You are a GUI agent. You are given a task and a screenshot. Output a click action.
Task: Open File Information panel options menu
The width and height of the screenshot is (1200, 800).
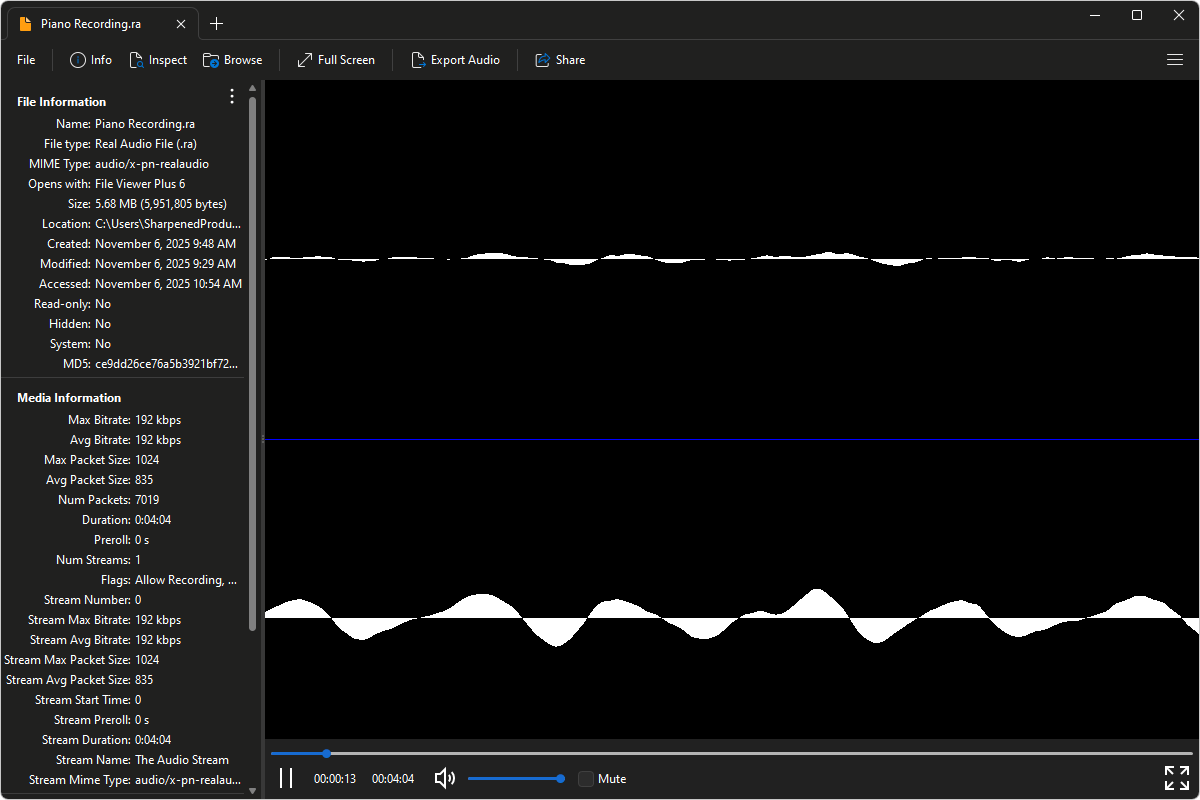[232, 96]
